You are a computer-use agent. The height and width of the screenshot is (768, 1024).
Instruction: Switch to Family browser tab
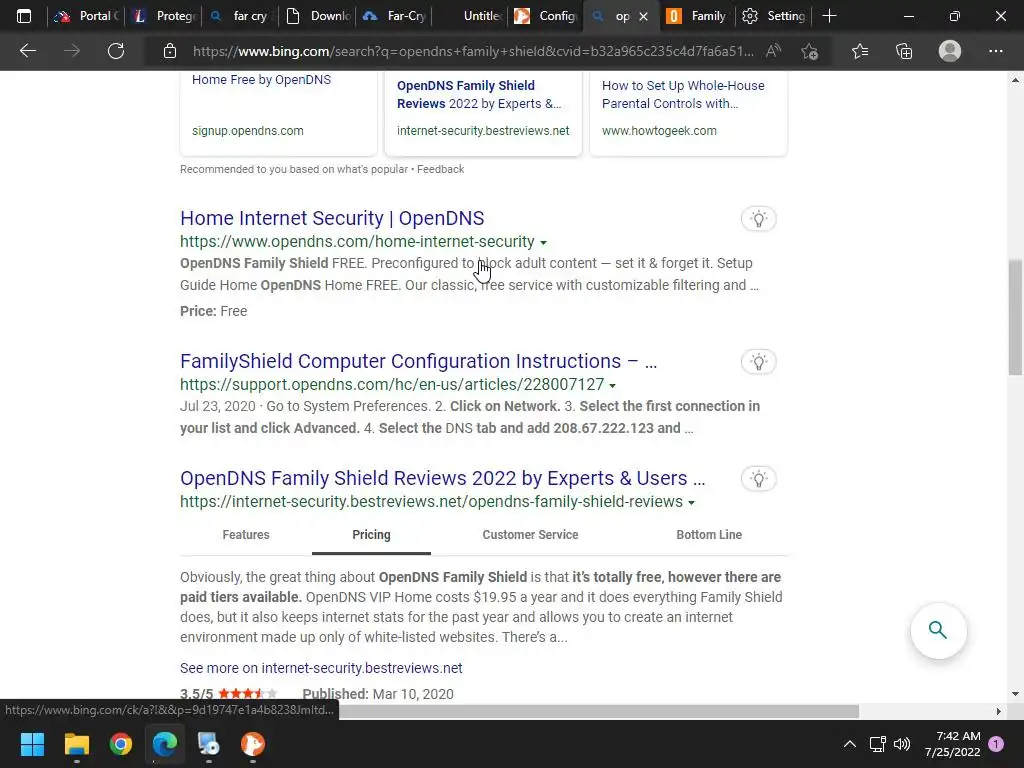pos(696,16)
